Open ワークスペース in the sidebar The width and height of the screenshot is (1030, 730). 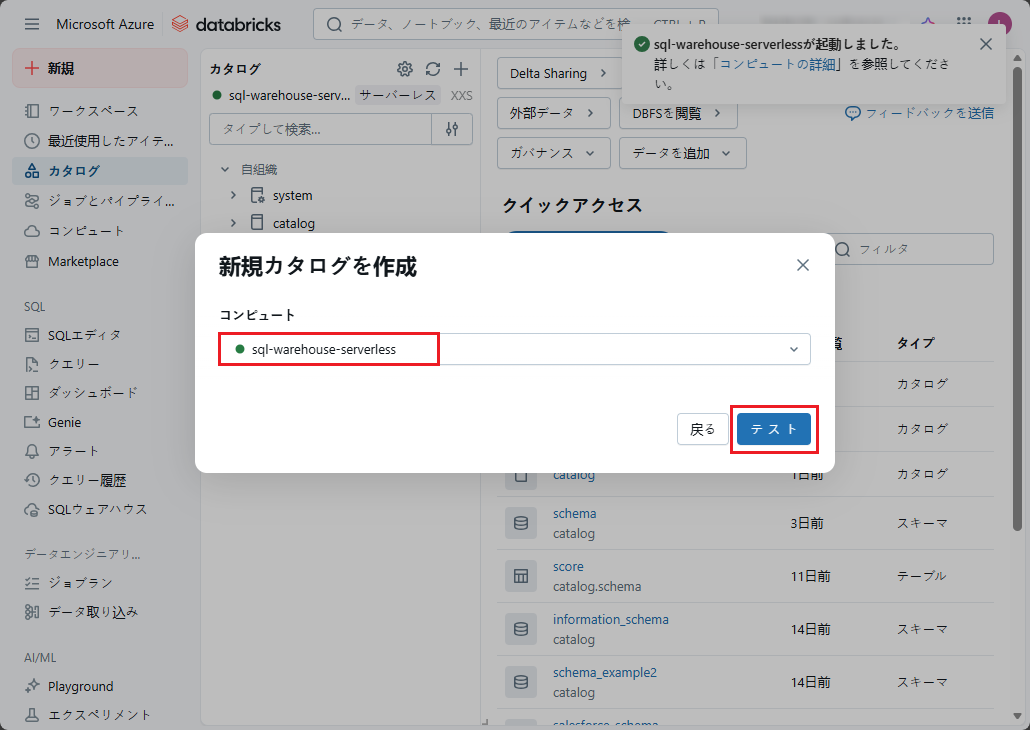click(93, 111)
